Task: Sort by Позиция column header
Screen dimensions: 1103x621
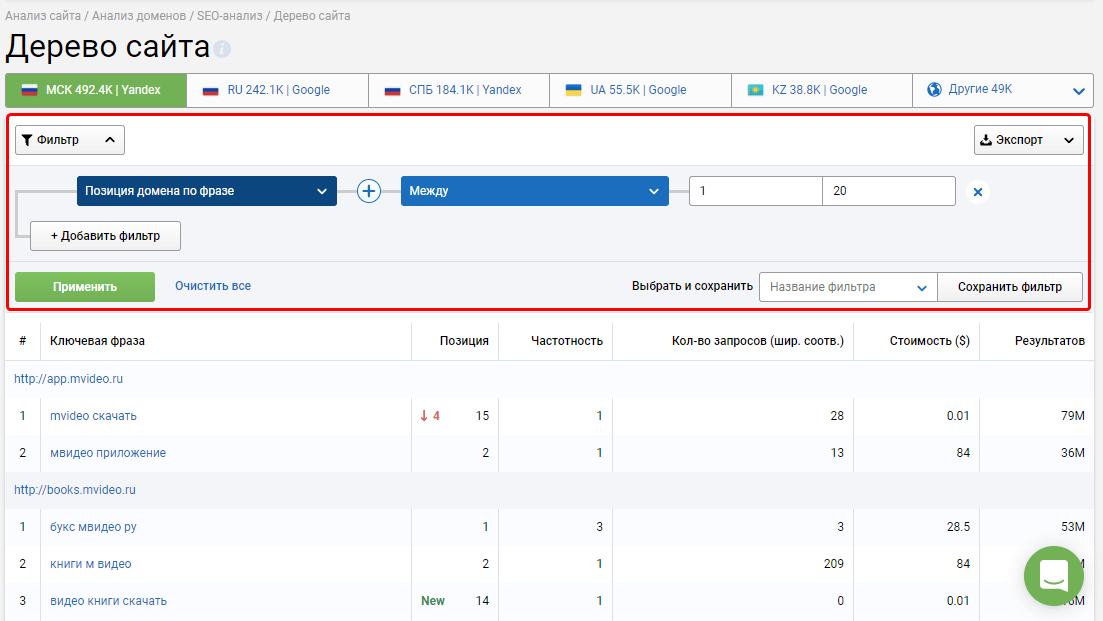Action: pos(464,341)
